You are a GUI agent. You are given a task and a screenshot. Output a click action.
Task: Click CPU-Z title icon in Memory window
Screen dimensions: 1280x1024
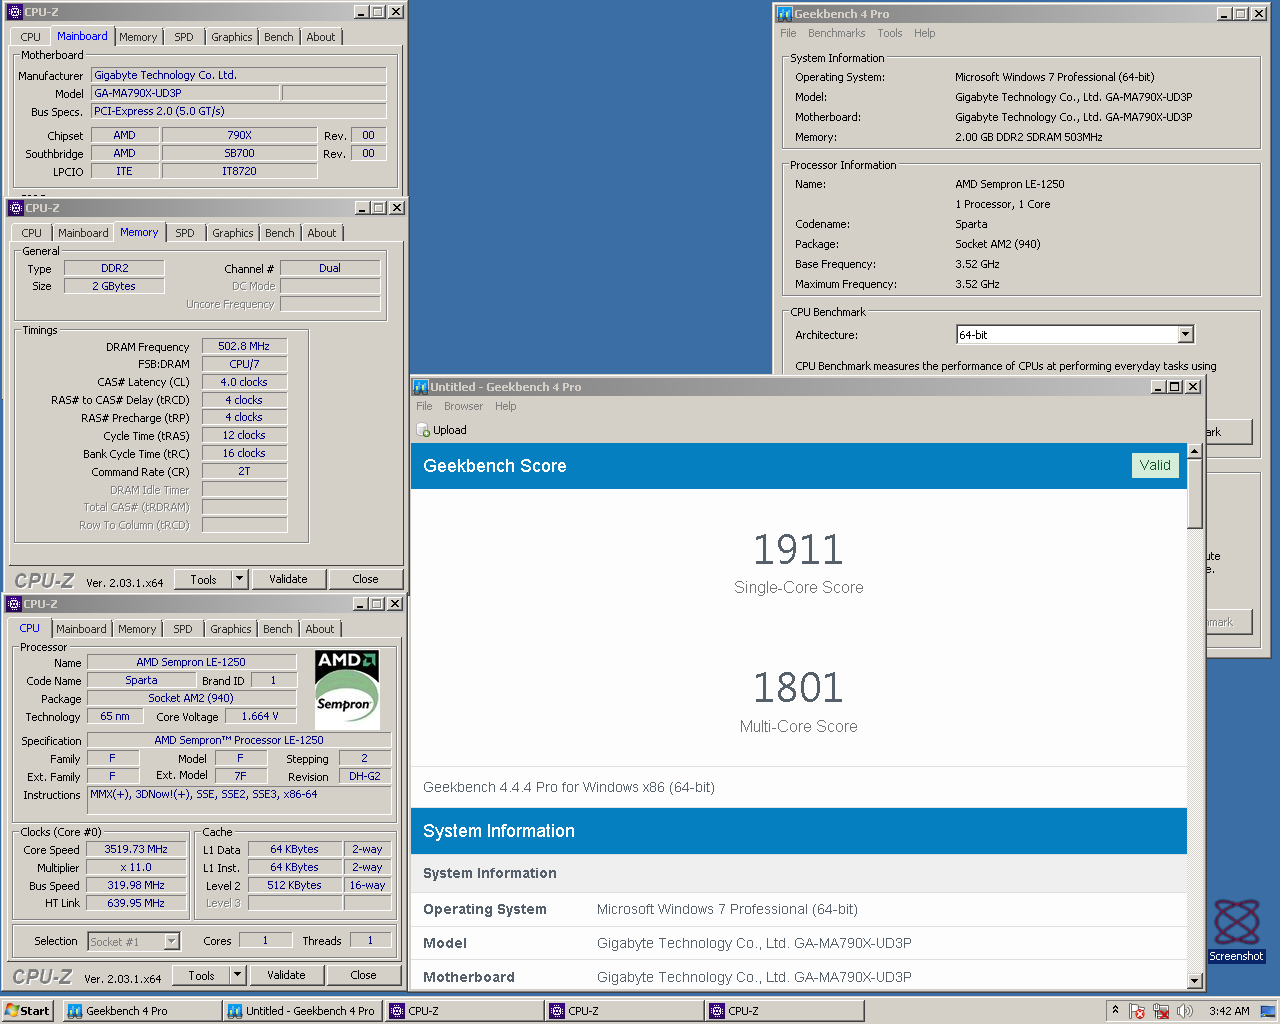point(15,208)
